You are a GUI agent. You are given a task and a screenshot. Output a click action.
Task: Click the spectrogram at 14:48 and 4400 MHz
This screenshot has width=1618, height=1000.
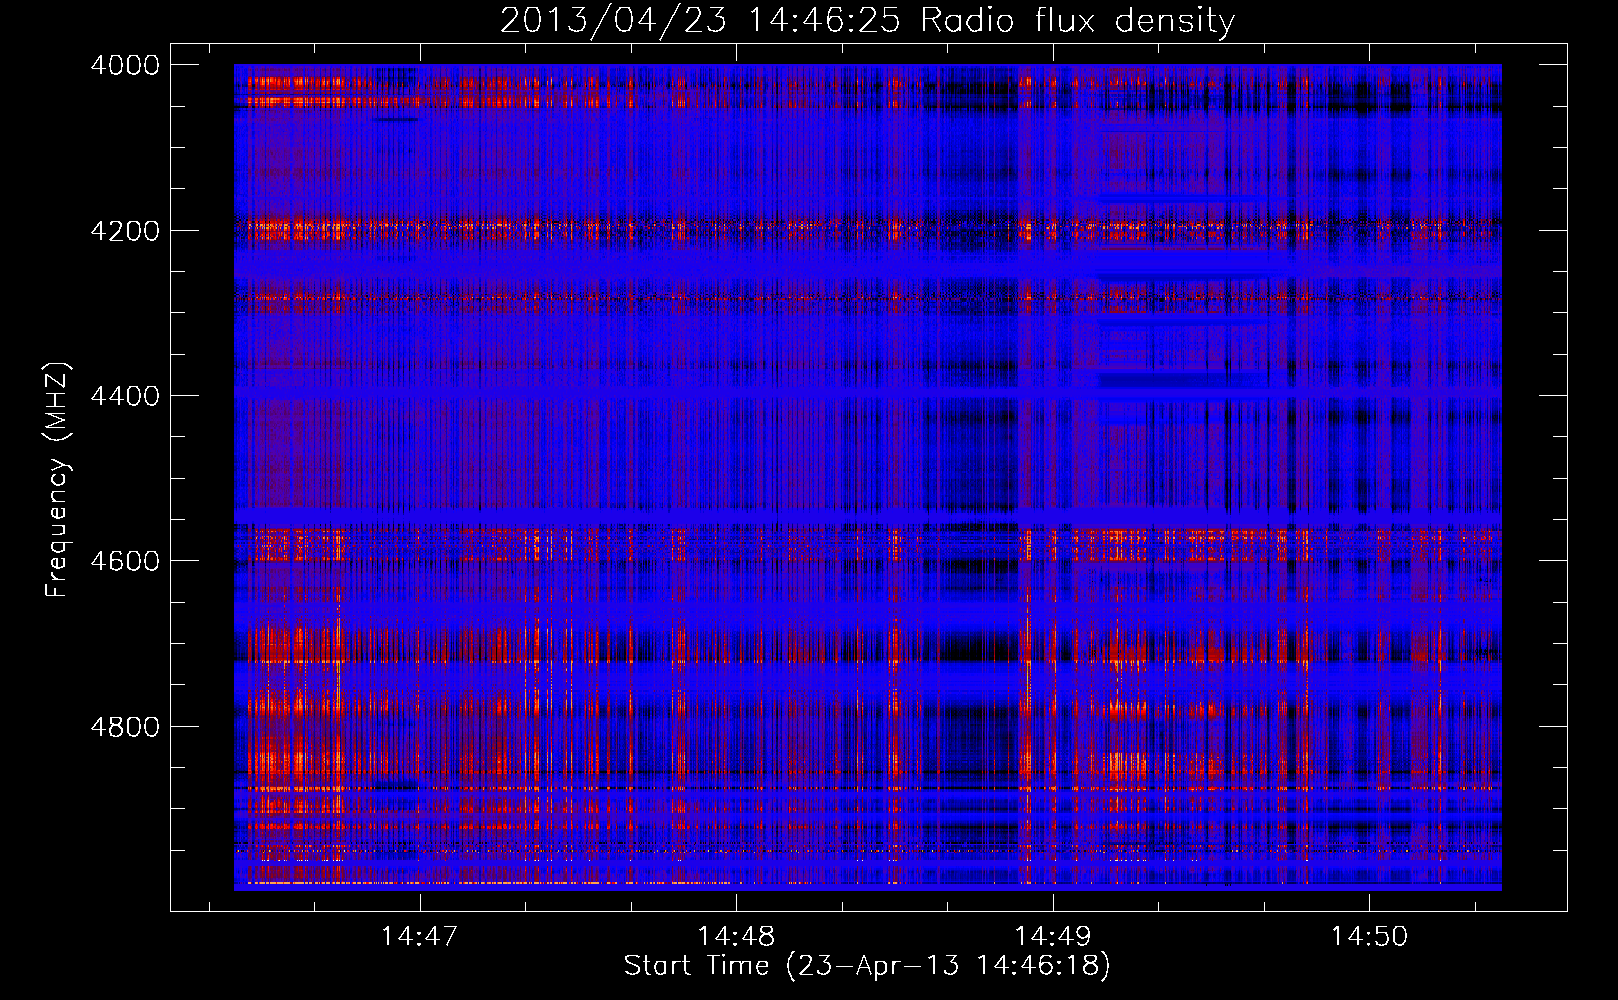pyautogui.click(x=736, y=396)
